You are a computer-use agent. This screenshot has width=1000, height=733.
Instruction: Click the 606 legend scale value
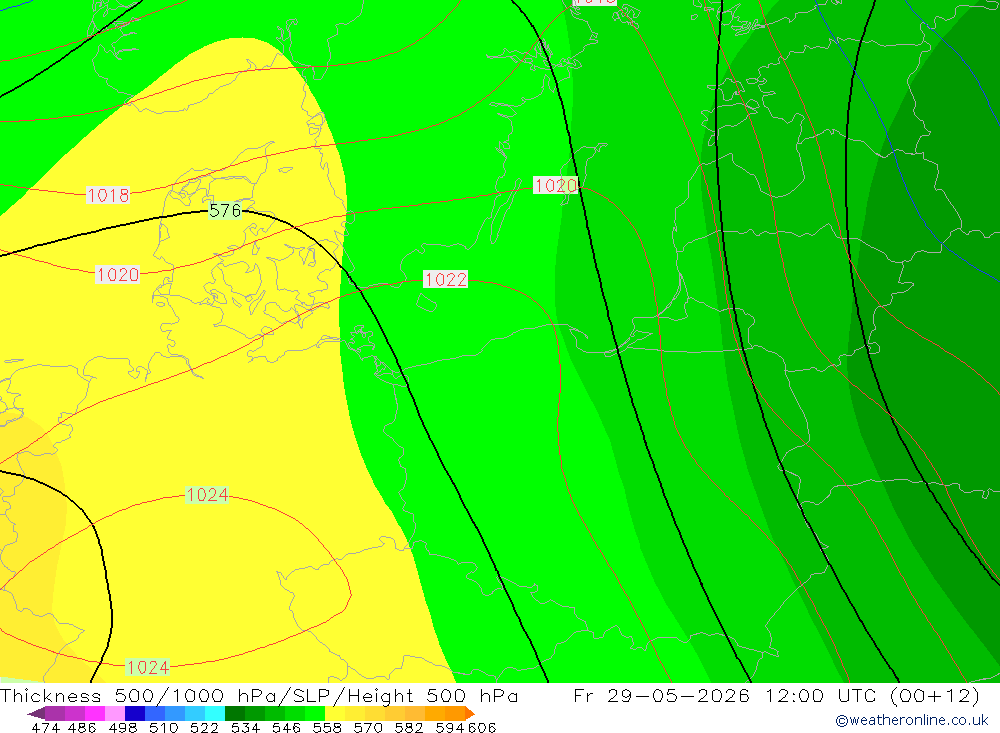pyautogui.click(x=482, y=727)
